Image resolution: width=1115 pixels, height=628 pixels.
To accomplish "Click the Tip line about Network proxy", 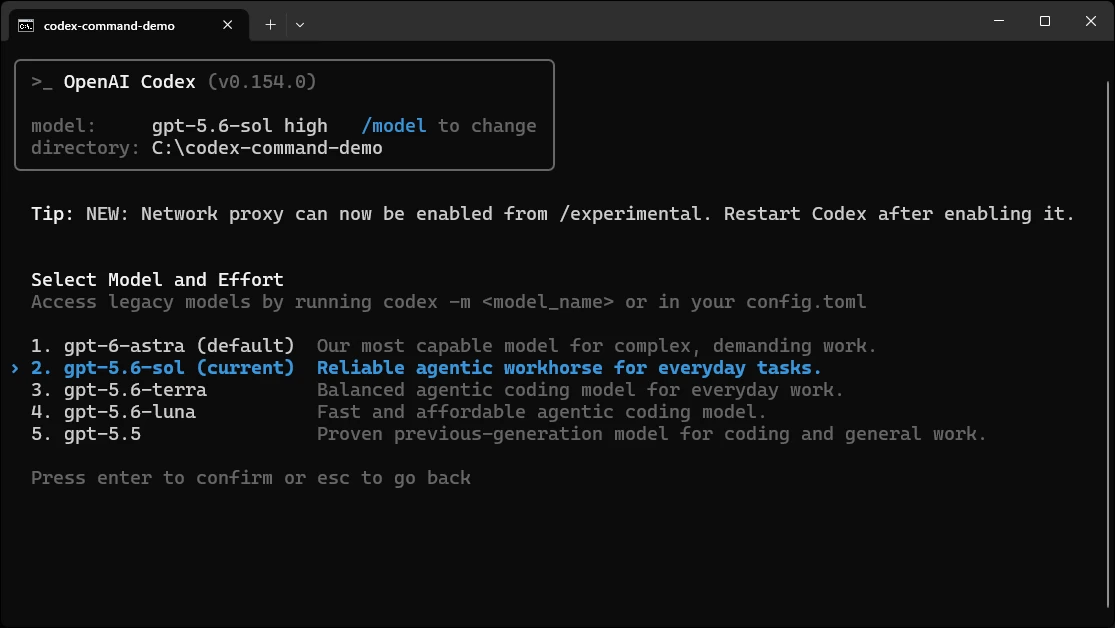I will [553, 214].
